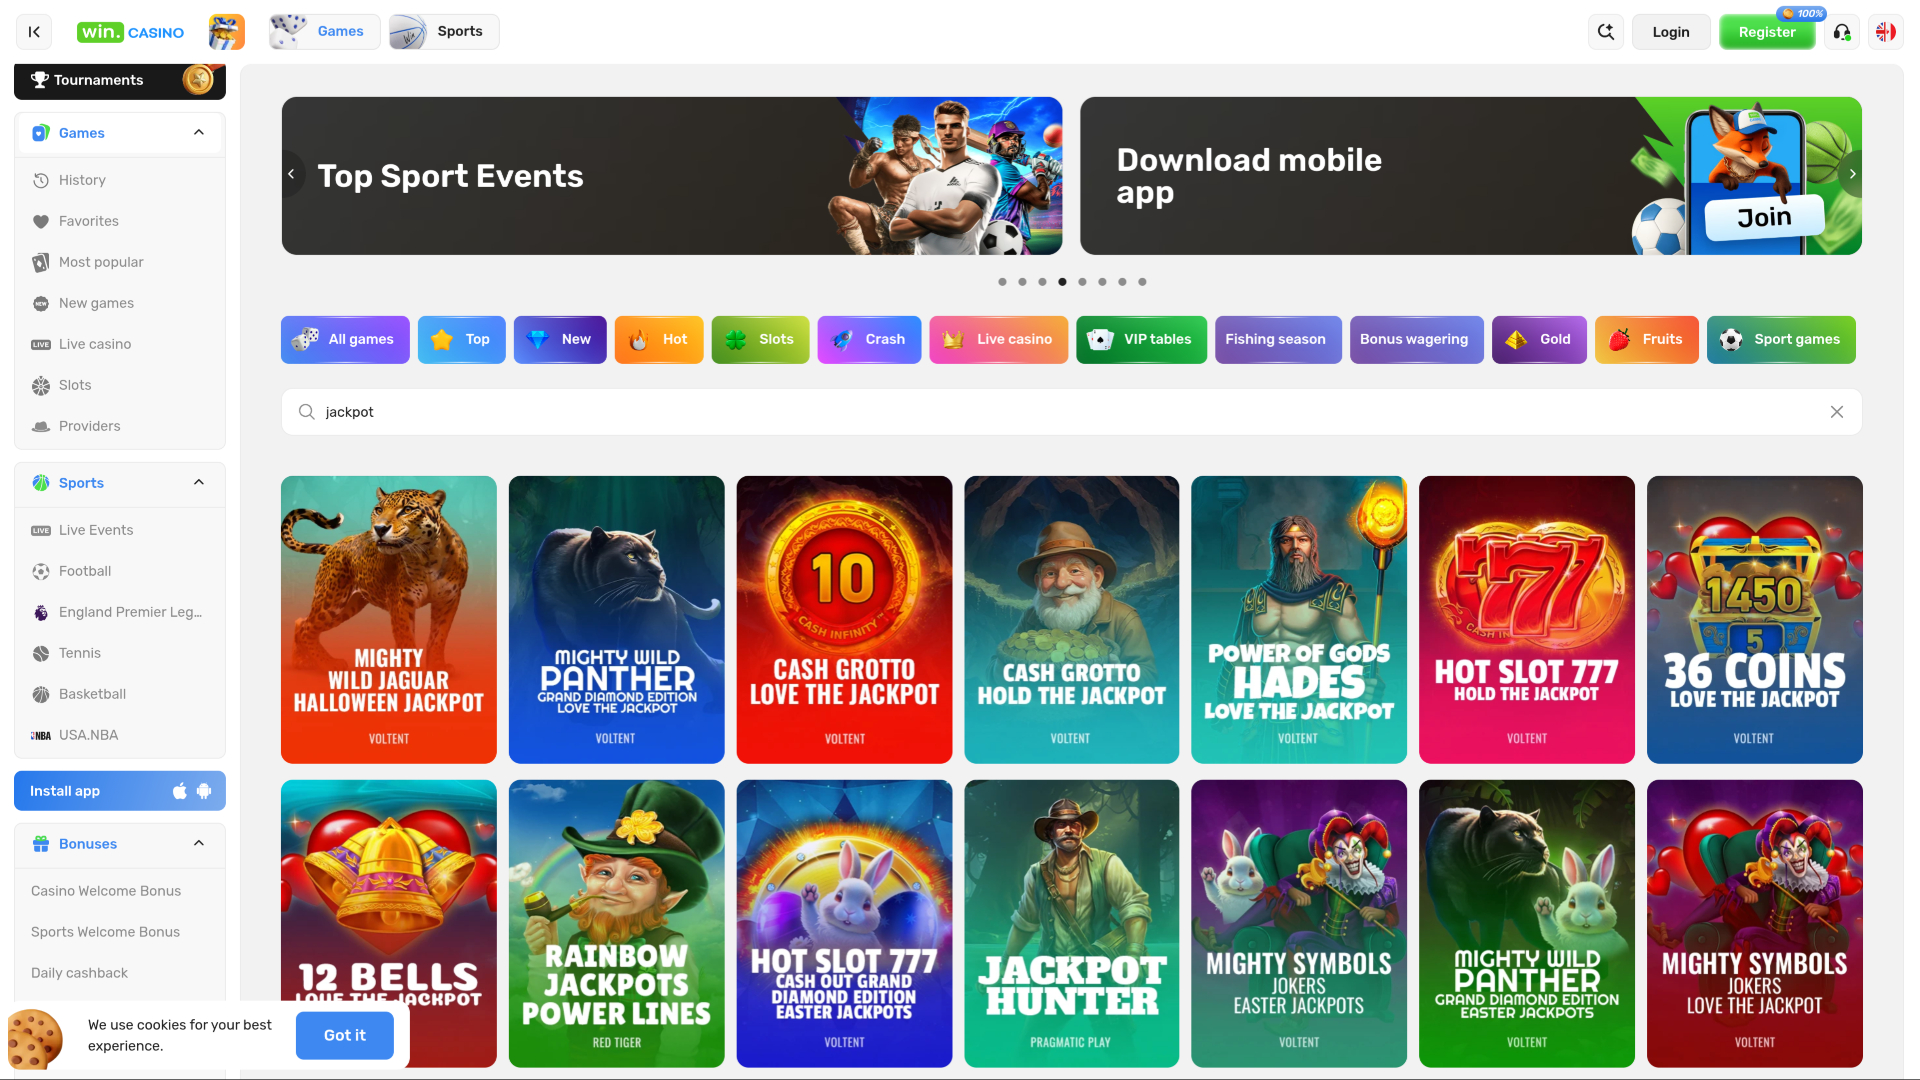Screen dimensions: 1920x1080
Task: Click the jackpot search field
Action: (x=1072, y=412)
